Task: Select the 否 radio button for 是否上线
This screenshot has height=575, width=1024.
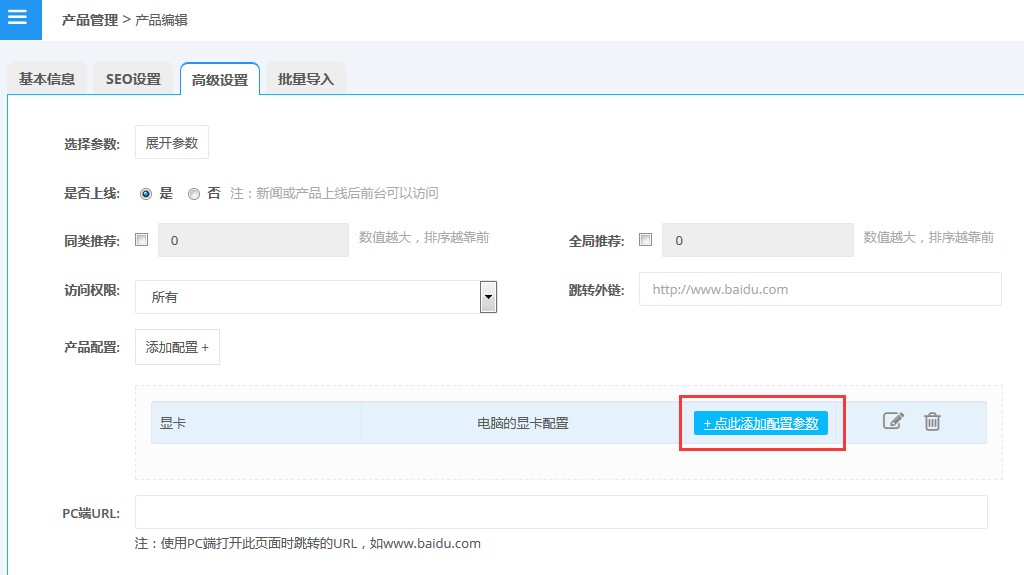Action: tap(194, 194)
